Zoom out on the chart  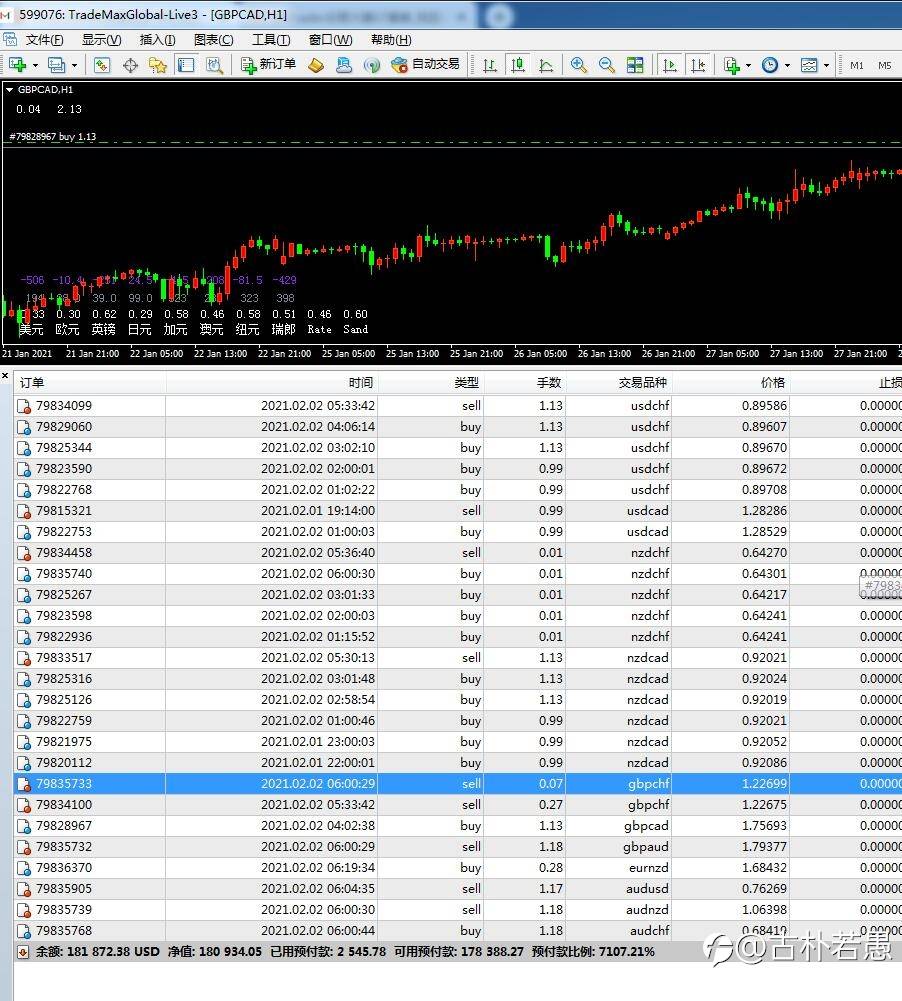(x=607, y=65)
